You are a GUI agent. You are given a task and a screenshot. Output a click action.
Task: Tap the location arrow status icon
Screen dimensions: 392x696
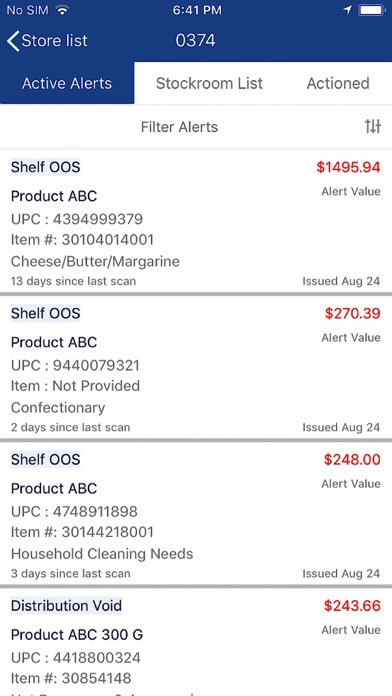[x=348, y=11]
